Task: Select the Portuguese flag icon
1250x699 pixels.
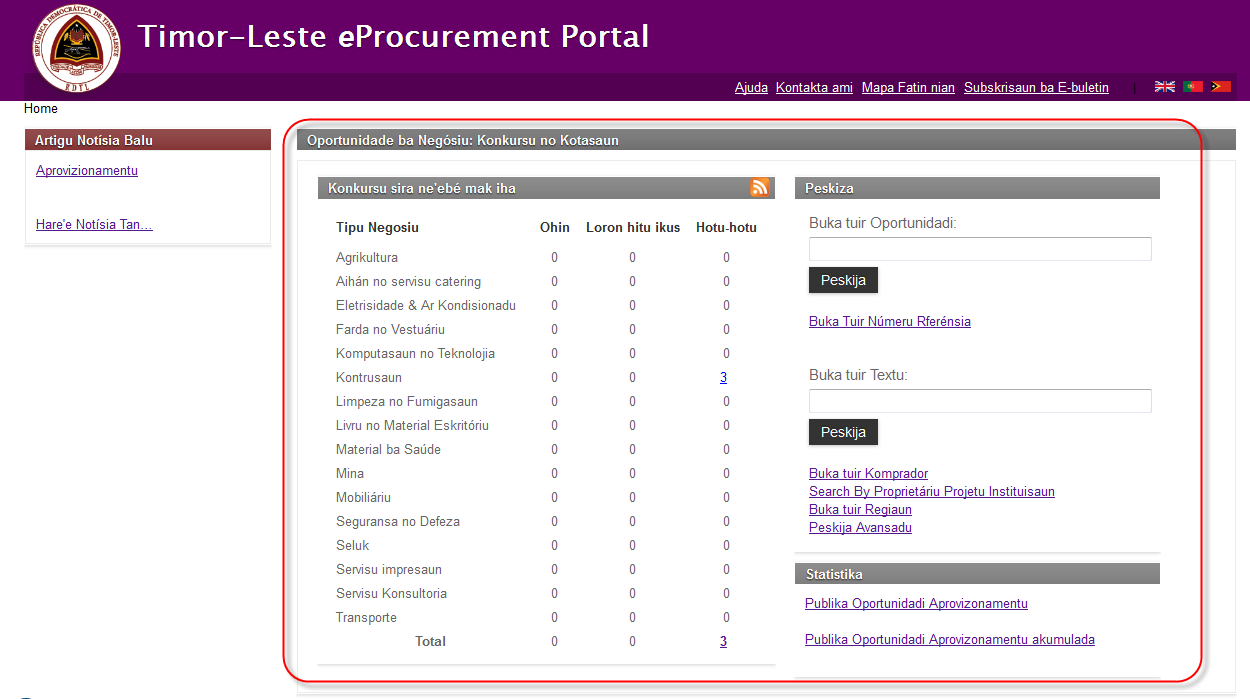Action: pyautogui.click(x=1193, y=87)
